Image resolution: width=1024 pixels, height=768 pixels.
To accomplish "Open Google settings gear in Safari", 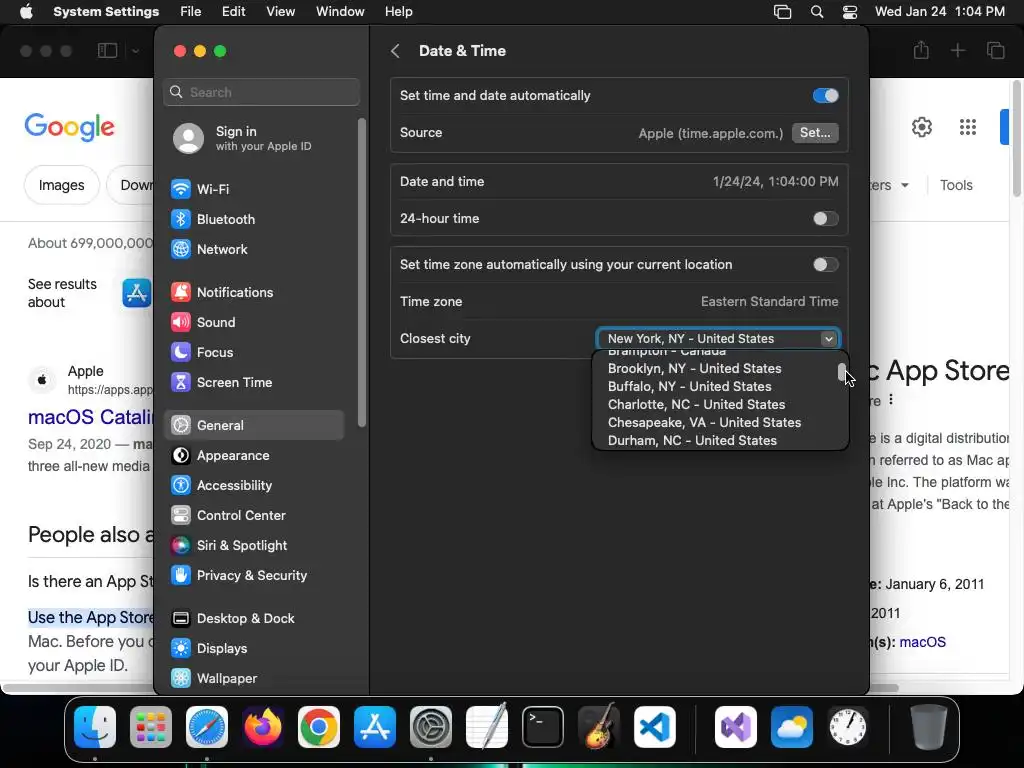I will [921, 127].
